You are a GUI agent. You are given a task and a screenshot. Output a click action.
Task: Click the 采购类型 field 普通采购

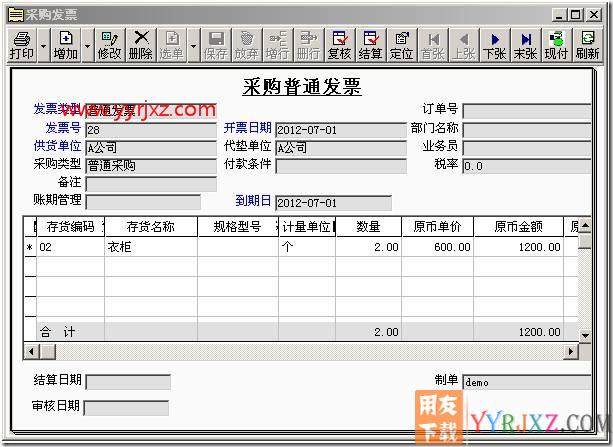click(x=151, y=166)
